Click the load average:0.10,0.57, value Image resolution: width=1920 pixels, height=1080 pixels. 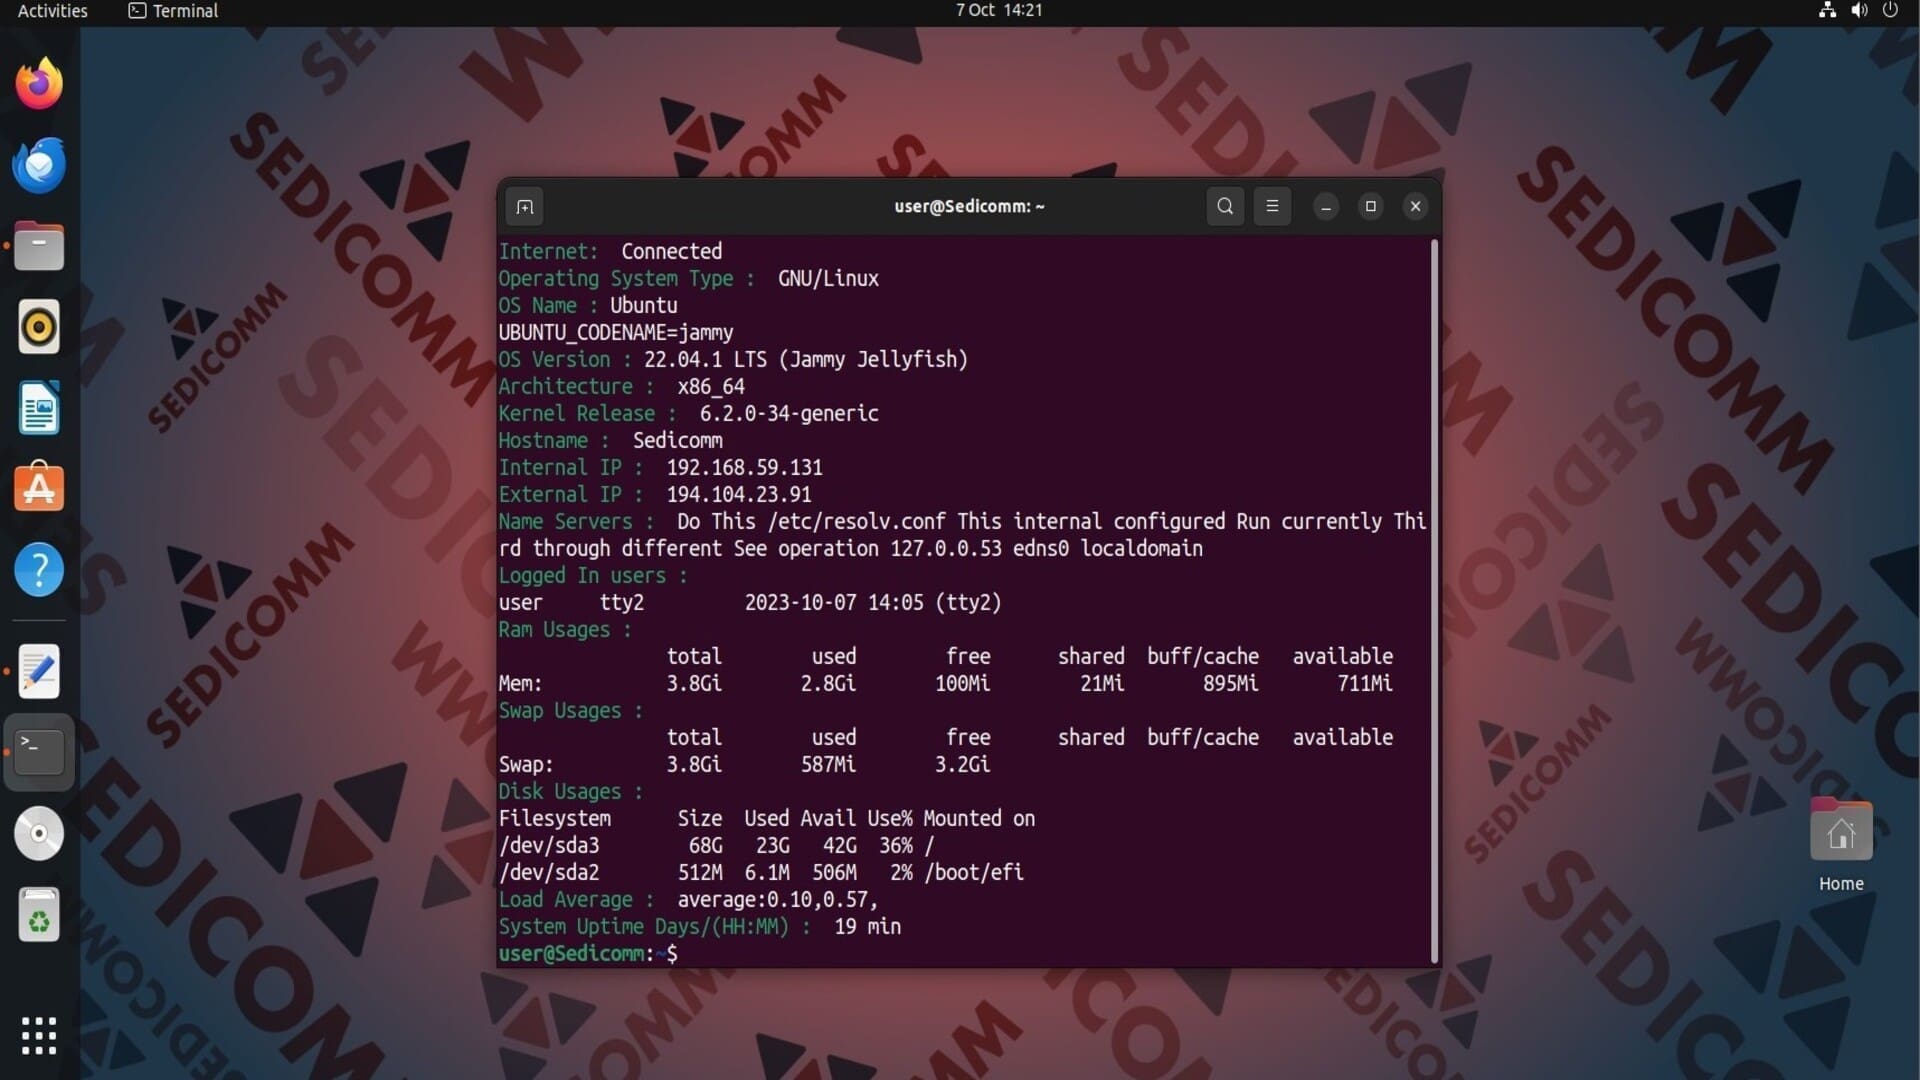pyautogui.click(x=777, y=900)
